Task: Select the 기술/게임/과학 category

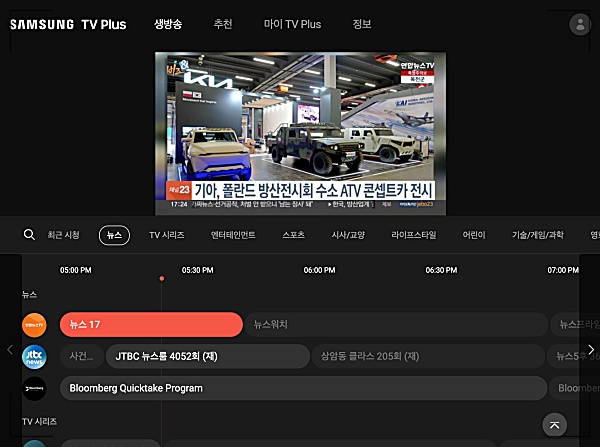Action: 538,235
